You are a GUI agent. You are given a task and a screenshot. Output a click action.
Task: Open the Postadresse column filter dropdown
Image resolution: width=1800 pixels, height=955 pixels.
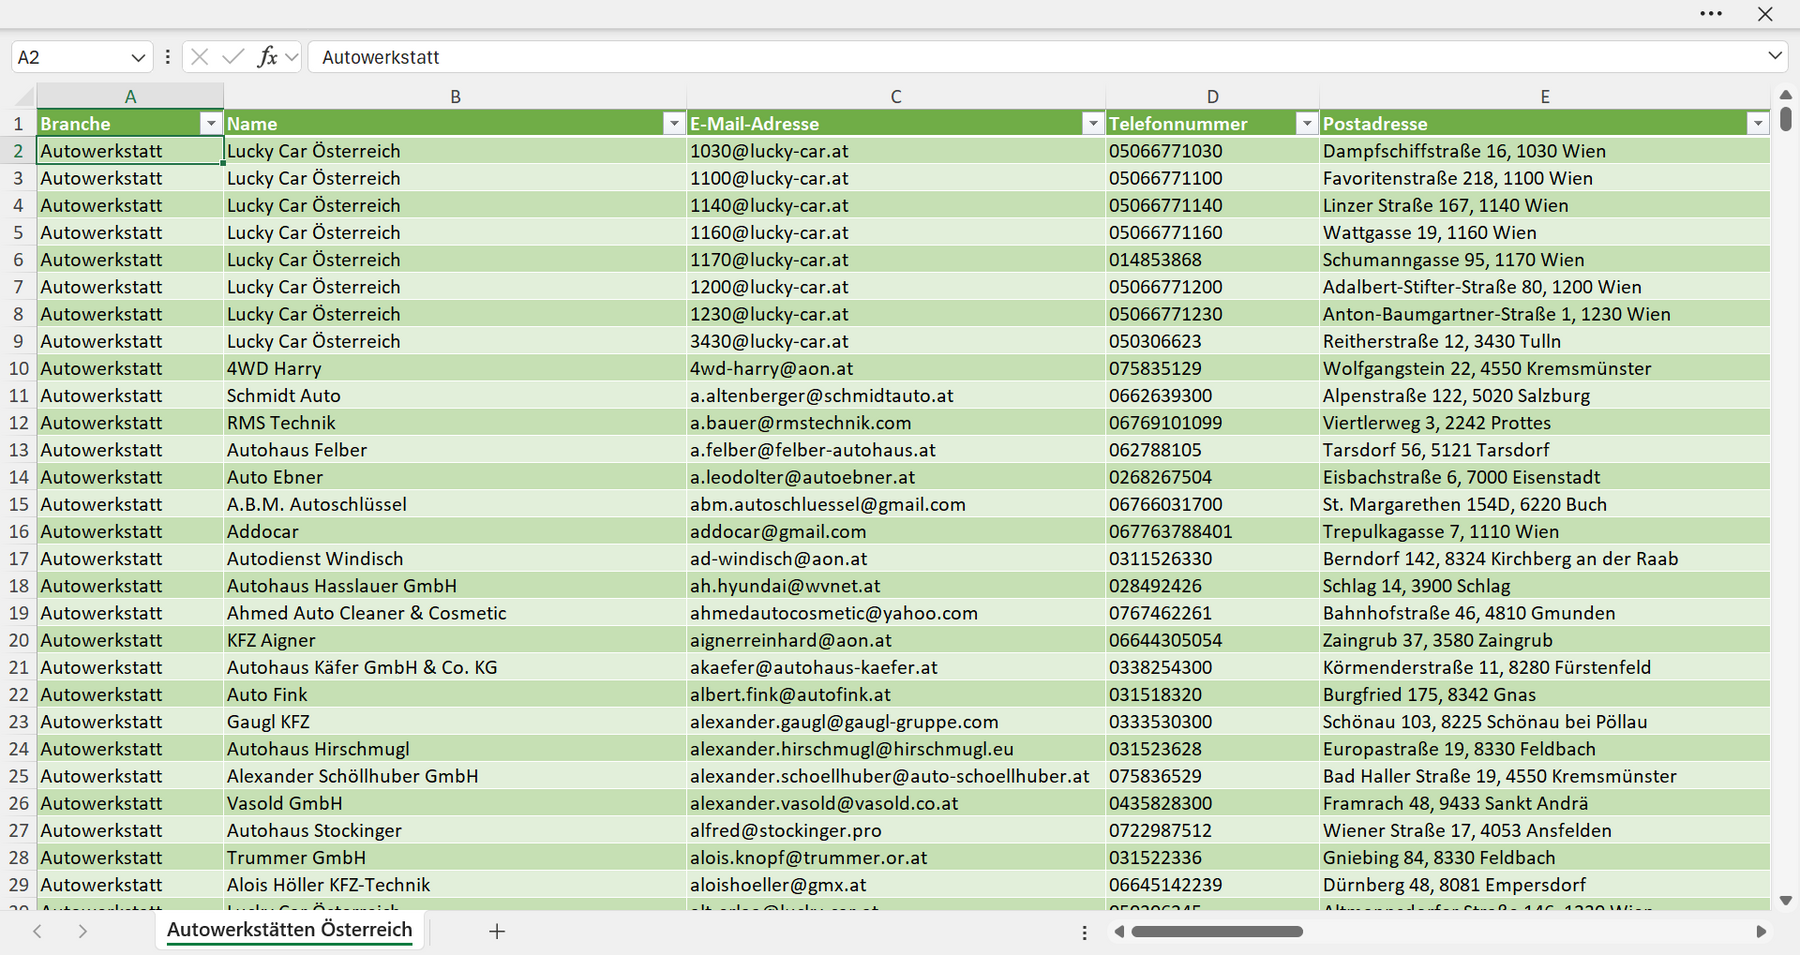(x=1758, y=123)
